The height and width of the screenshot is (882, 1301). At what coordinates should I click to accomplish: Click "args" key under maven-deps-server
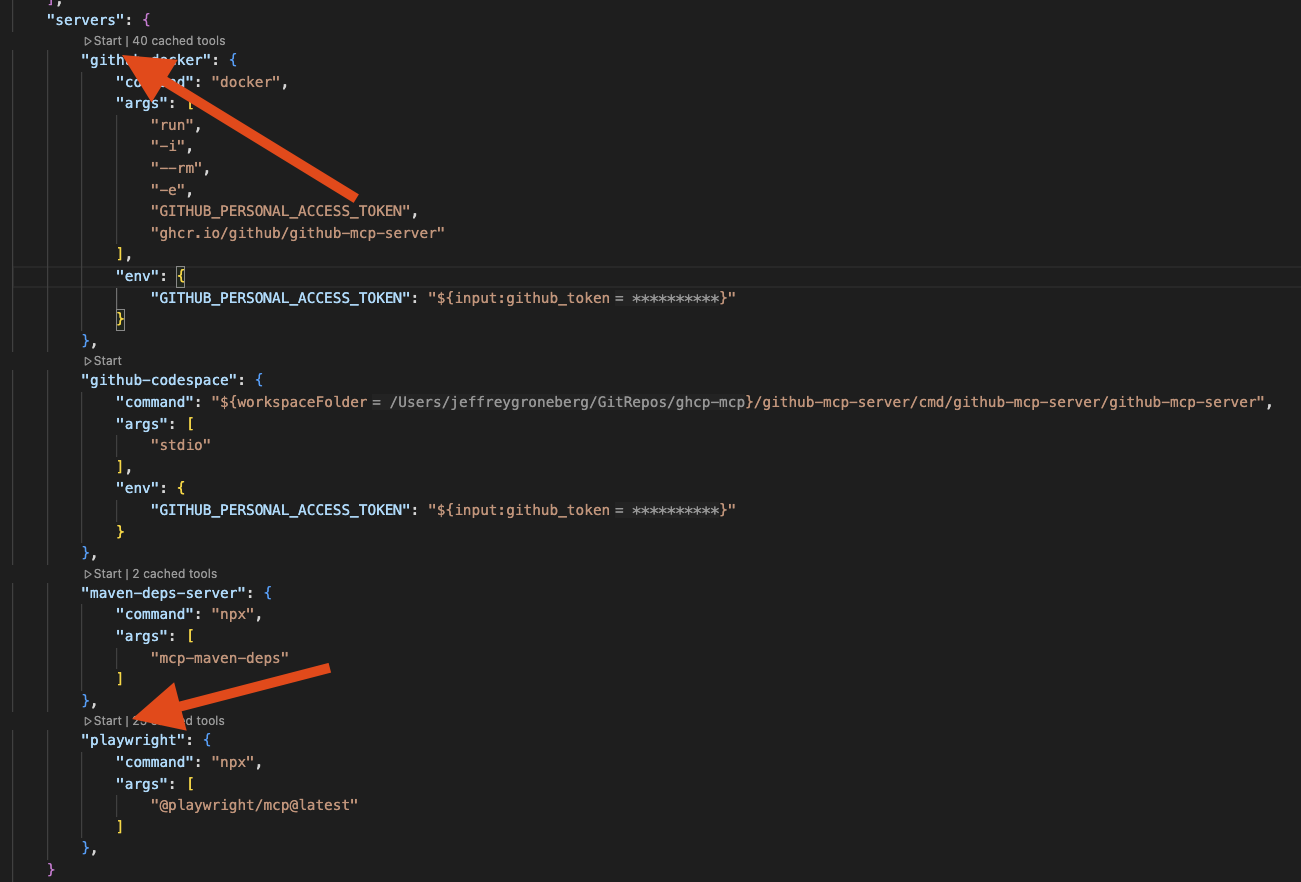pos(141,636)
